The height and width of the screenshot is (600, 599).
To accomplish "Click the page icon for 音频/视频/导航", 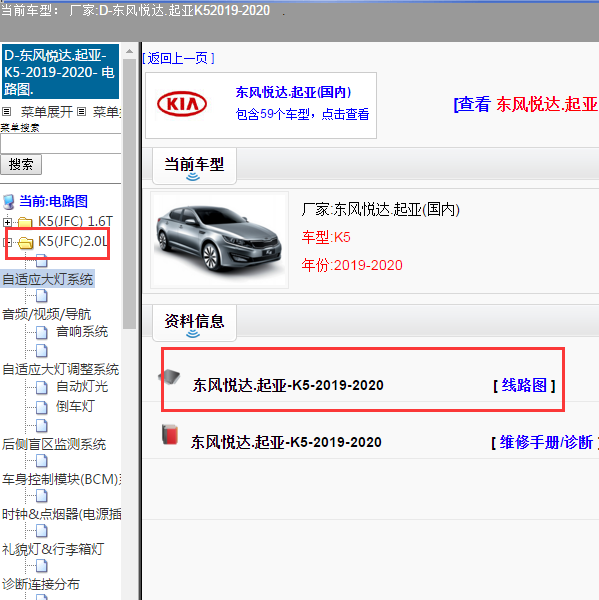I will click(x=42, y=296).
